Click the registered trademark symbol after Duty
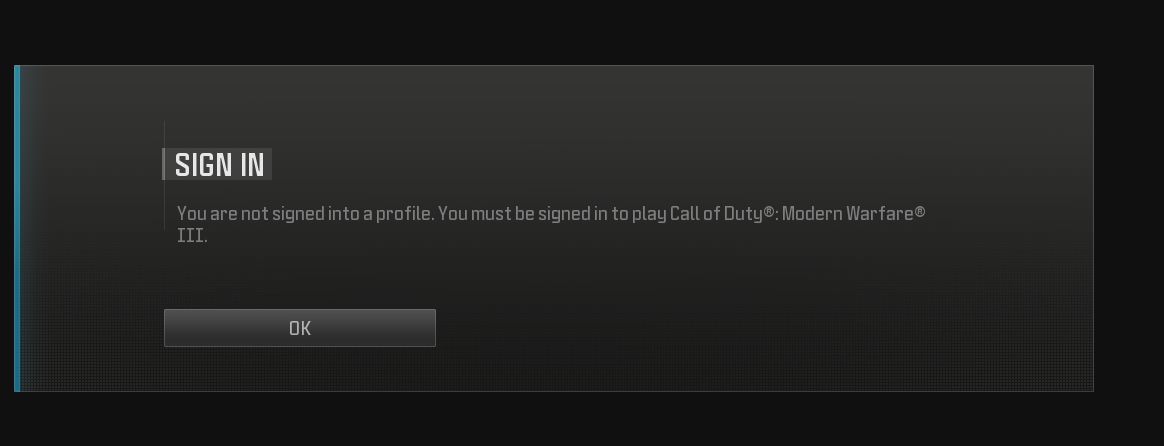 (769, 211)
